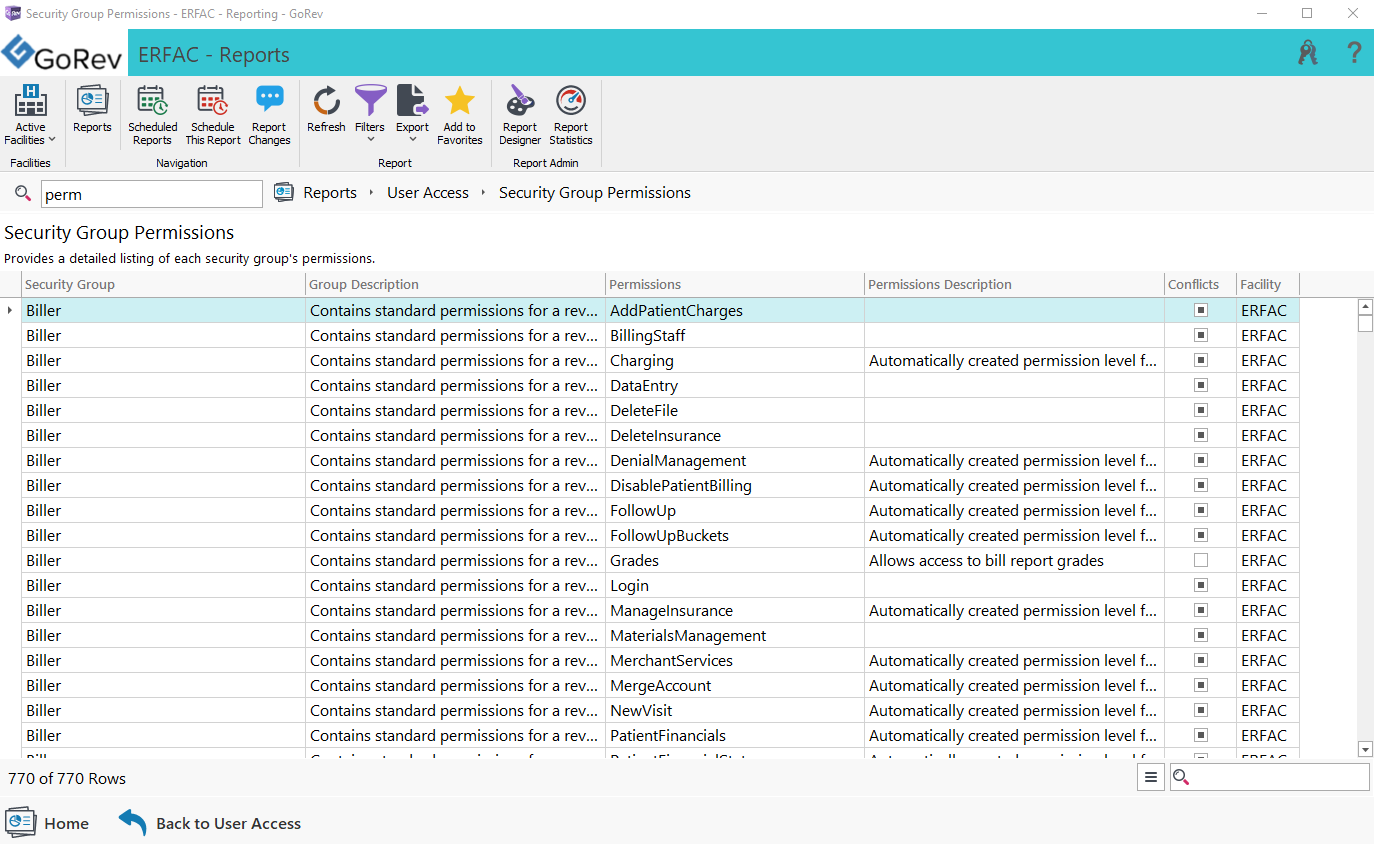Go to Reports breadcrumb

330,193
